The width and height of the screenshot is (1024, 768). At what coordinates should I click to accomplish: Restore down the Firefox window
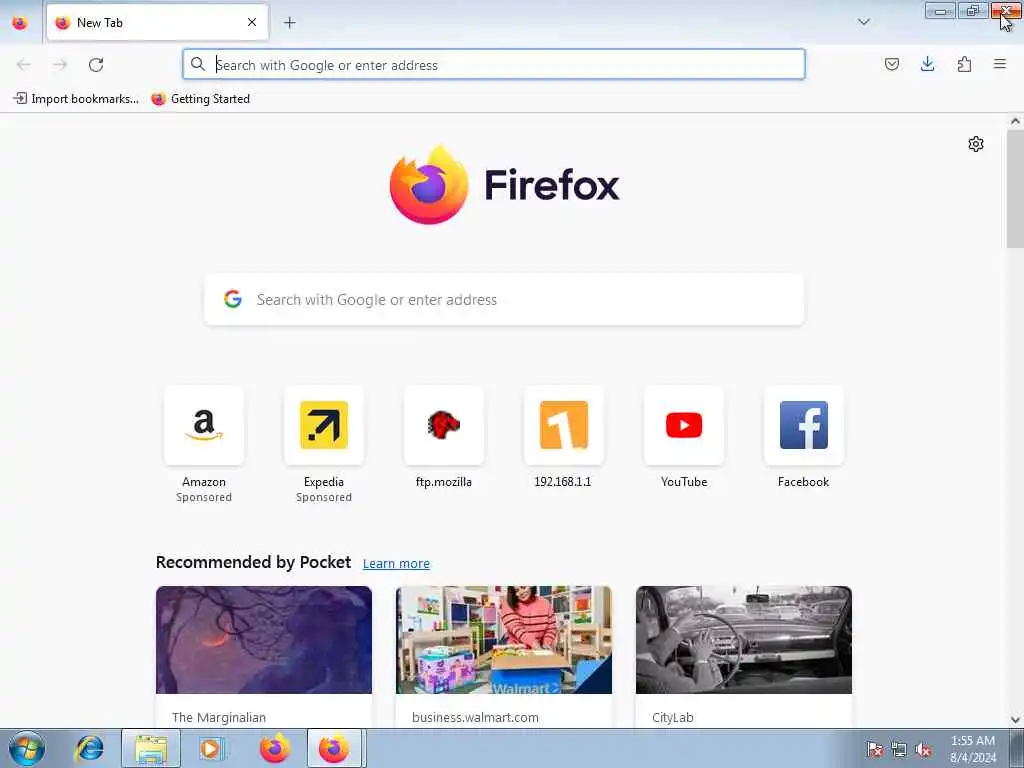pos(973,10)
